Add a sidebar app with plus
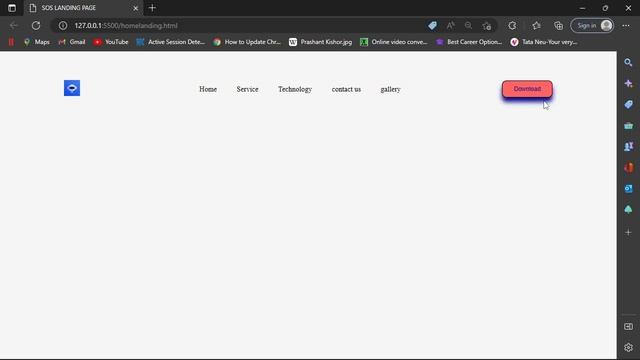 point(628,232)
